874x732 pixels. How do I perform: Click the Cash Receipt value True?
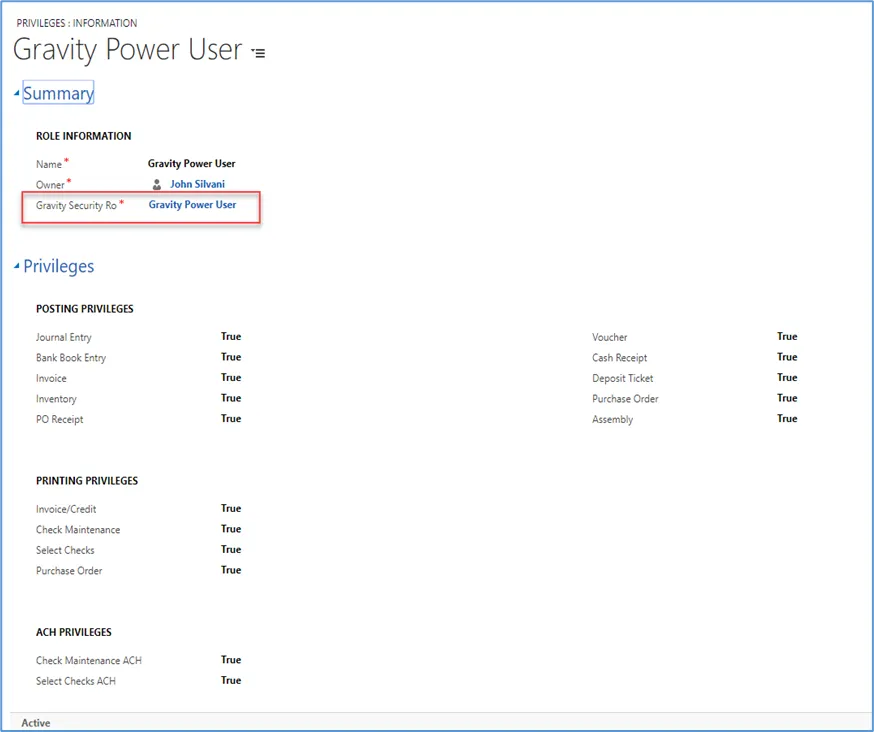click(x=787, y=357)
